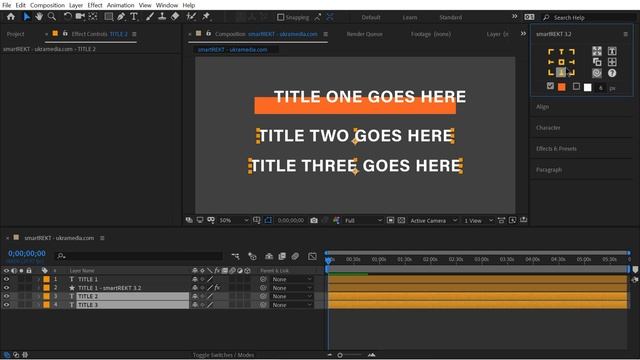Open composition flowchart icon in timeline
The width and height of the screenshot is (640, 360).
pos(236,256)
